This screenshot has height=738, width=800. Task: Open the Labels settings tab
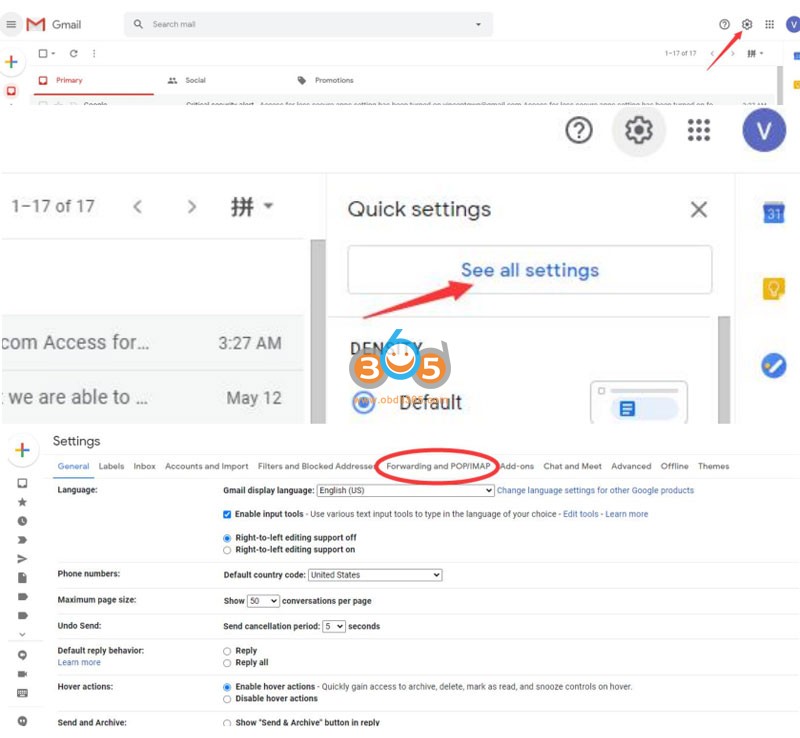coord(111,466)
